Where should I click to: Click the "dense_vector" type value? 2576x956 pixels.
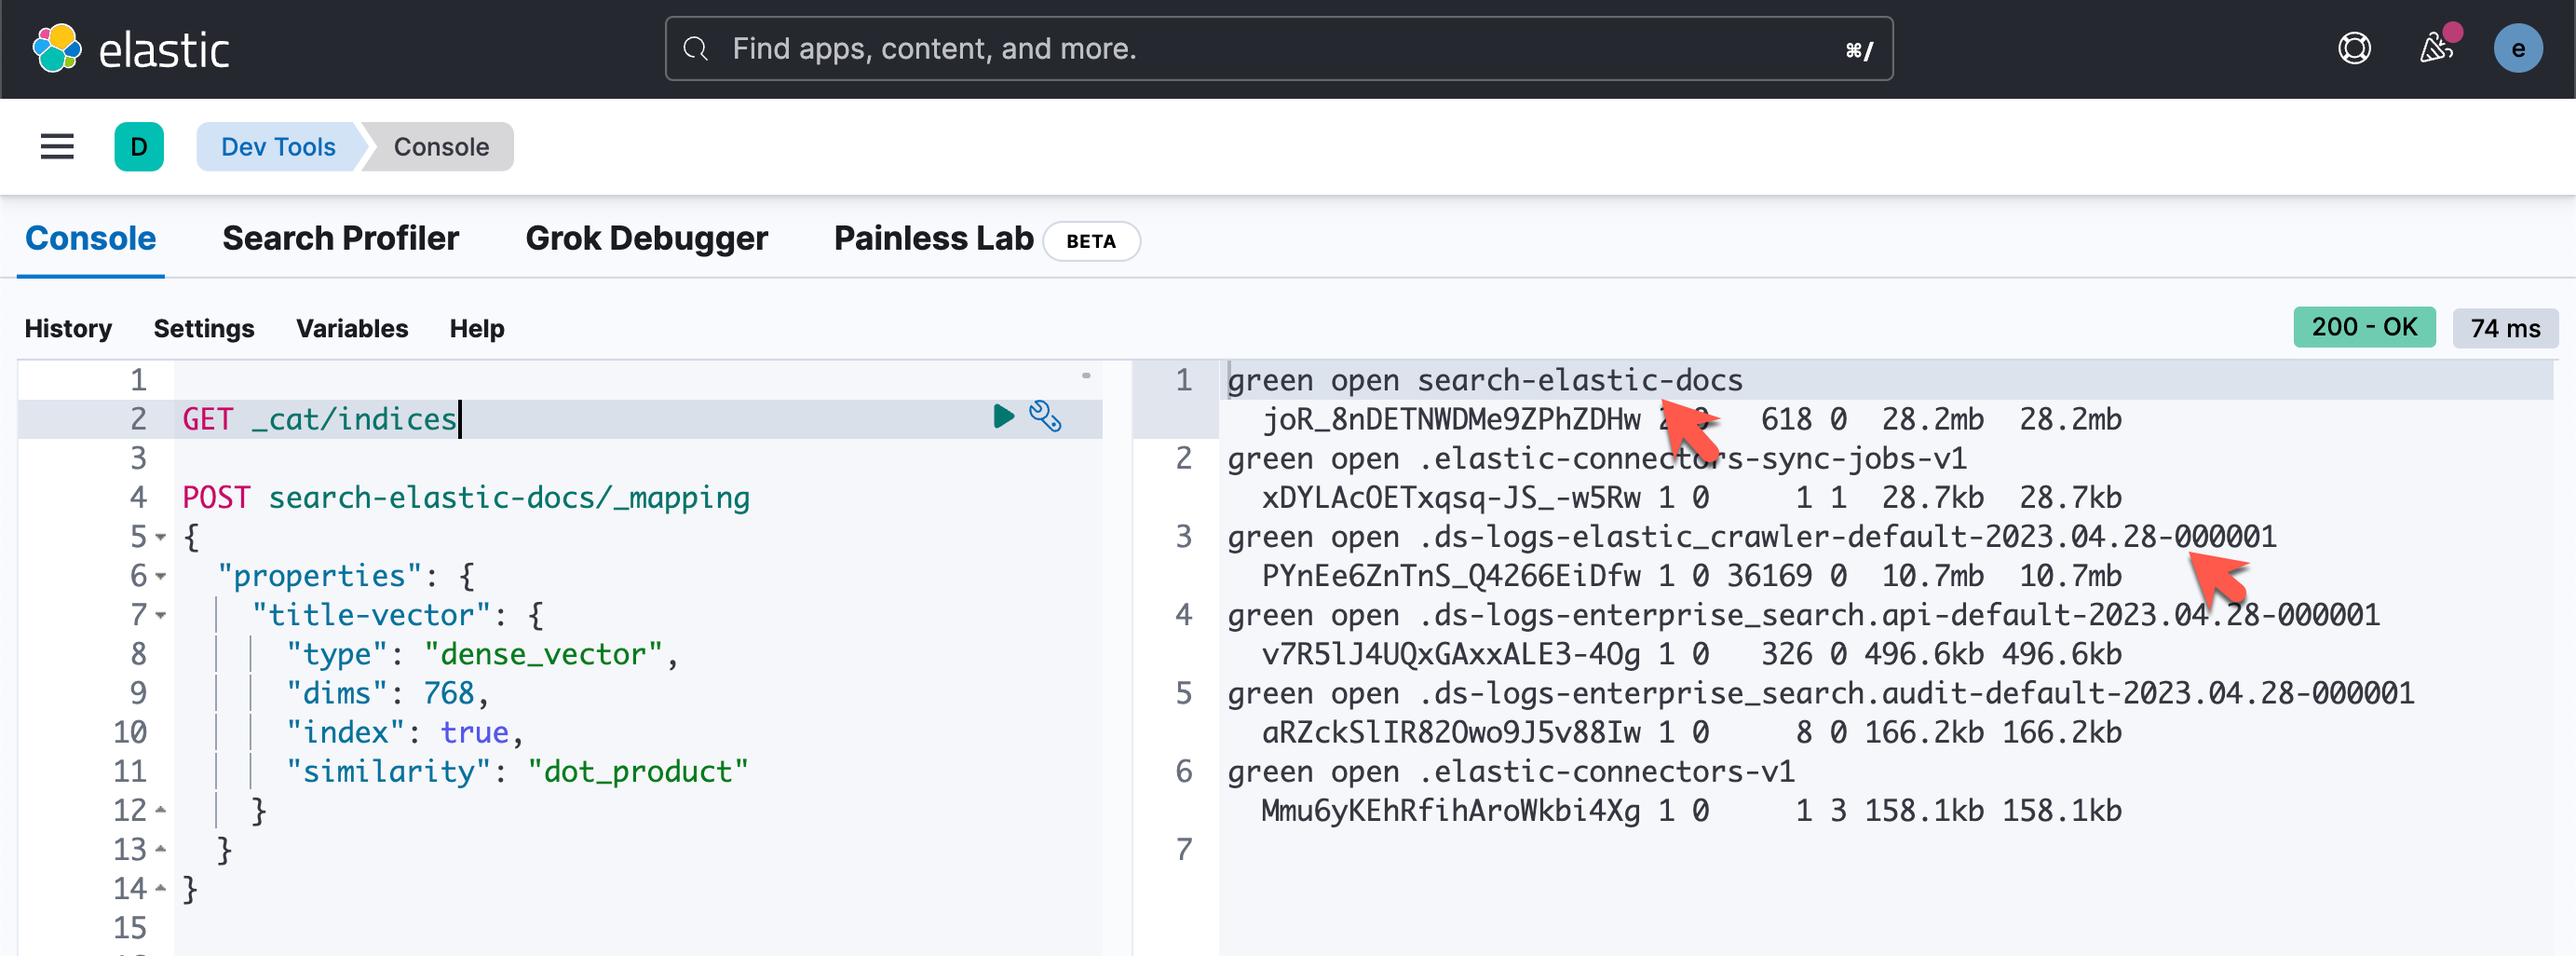pyautogui.click(x=542, y=654)
